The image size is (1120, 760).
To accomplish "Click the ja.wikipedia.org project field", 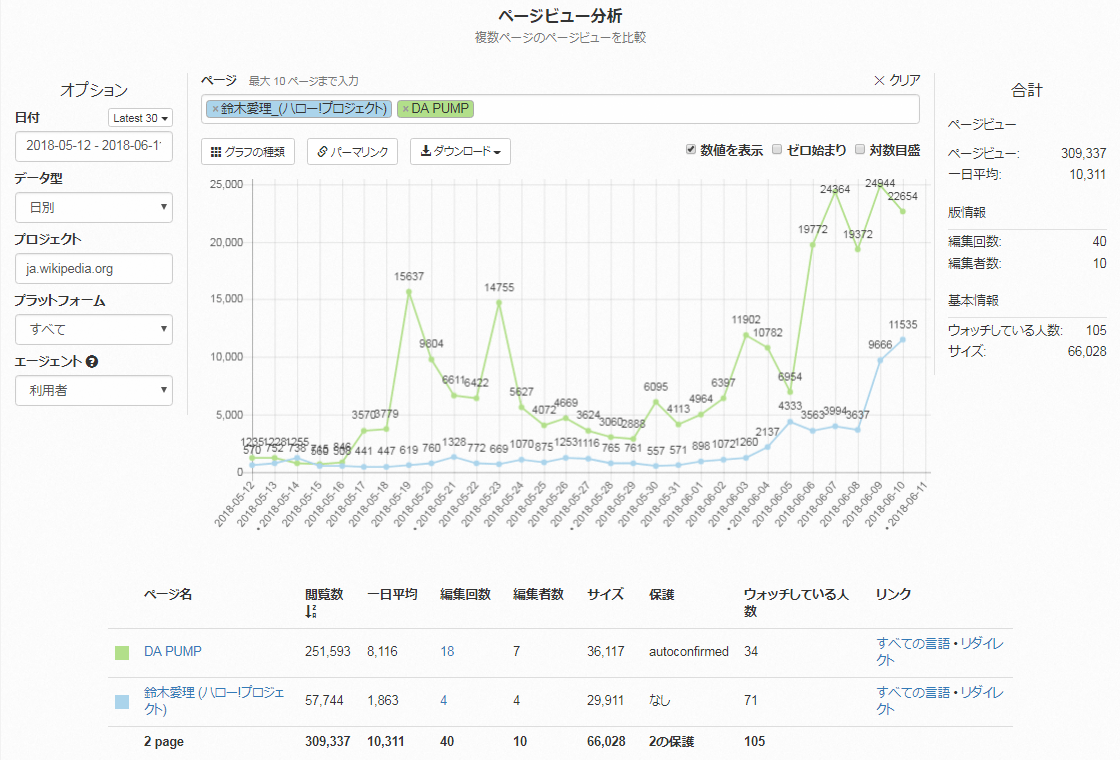I will [x=94, y=269].
